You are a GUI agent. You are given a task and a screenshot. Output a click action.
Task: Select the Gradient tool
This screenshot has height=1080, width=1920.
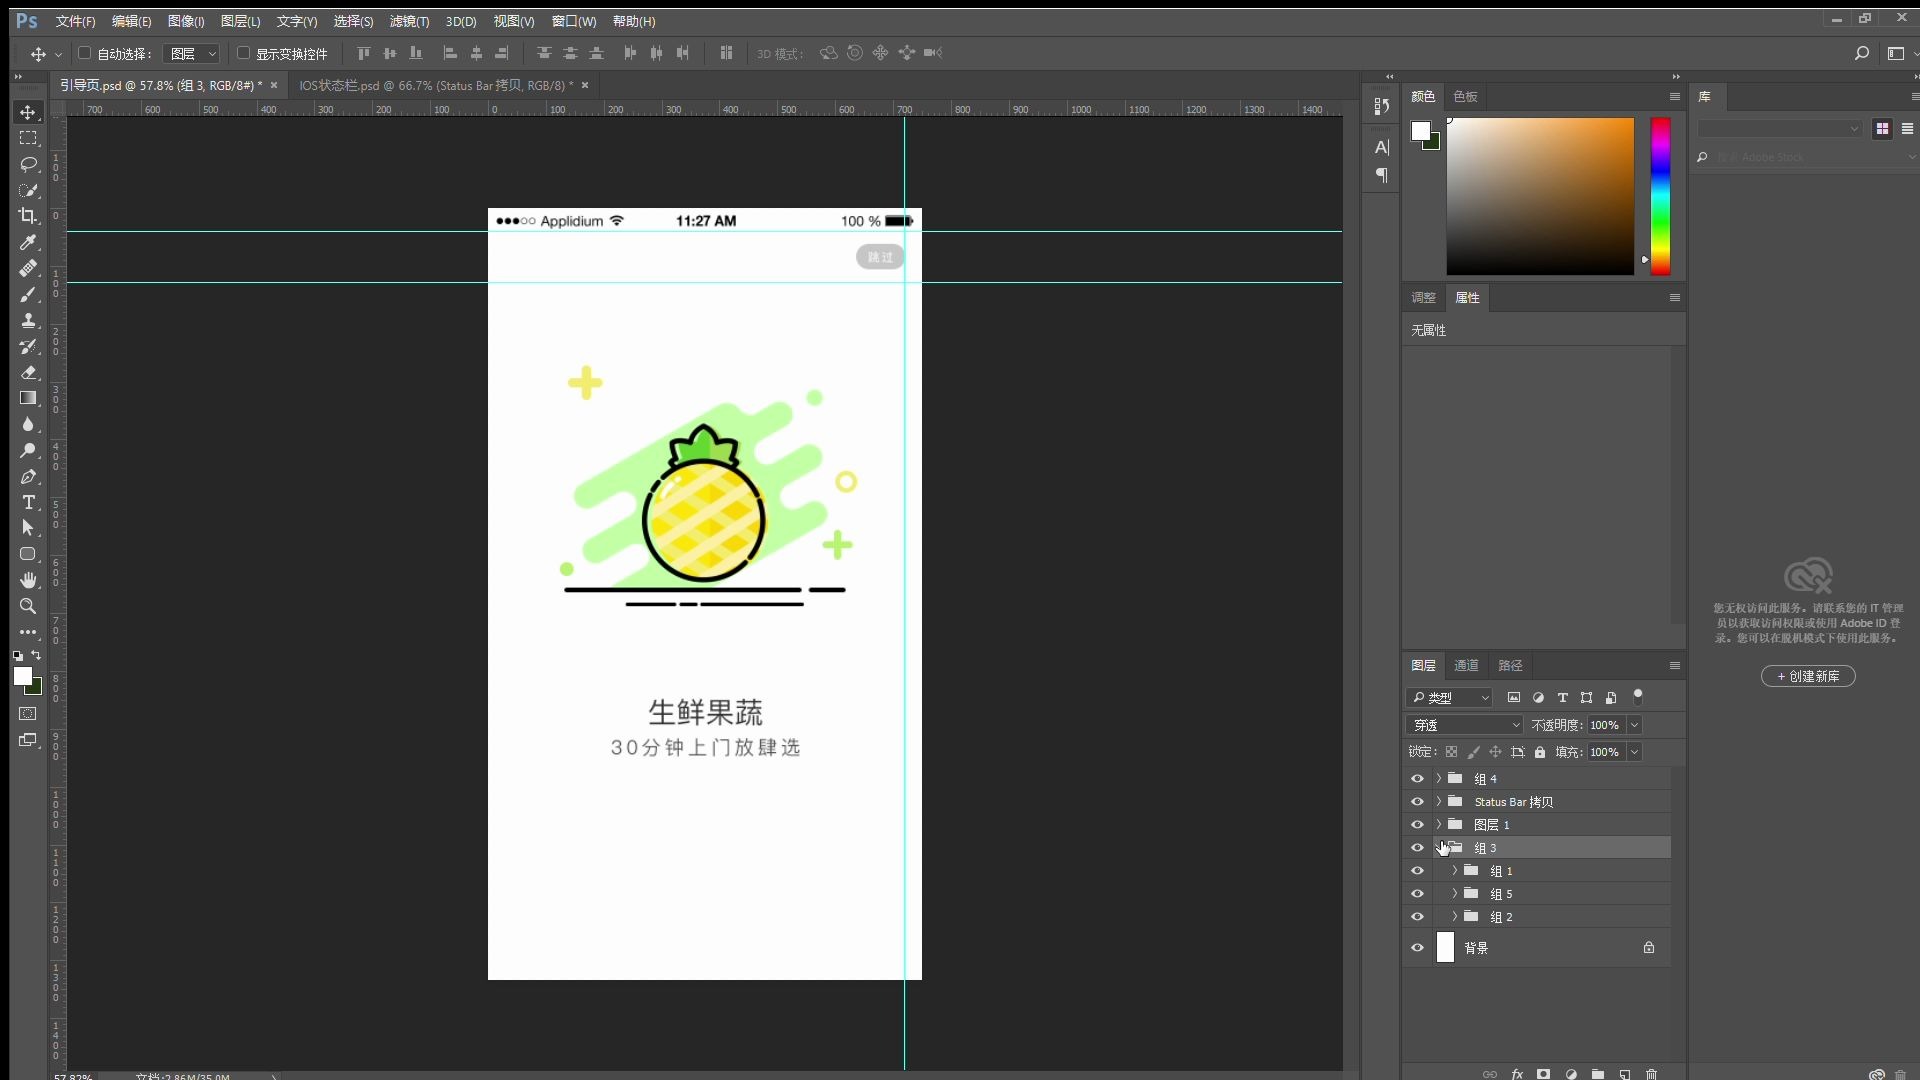28,398
